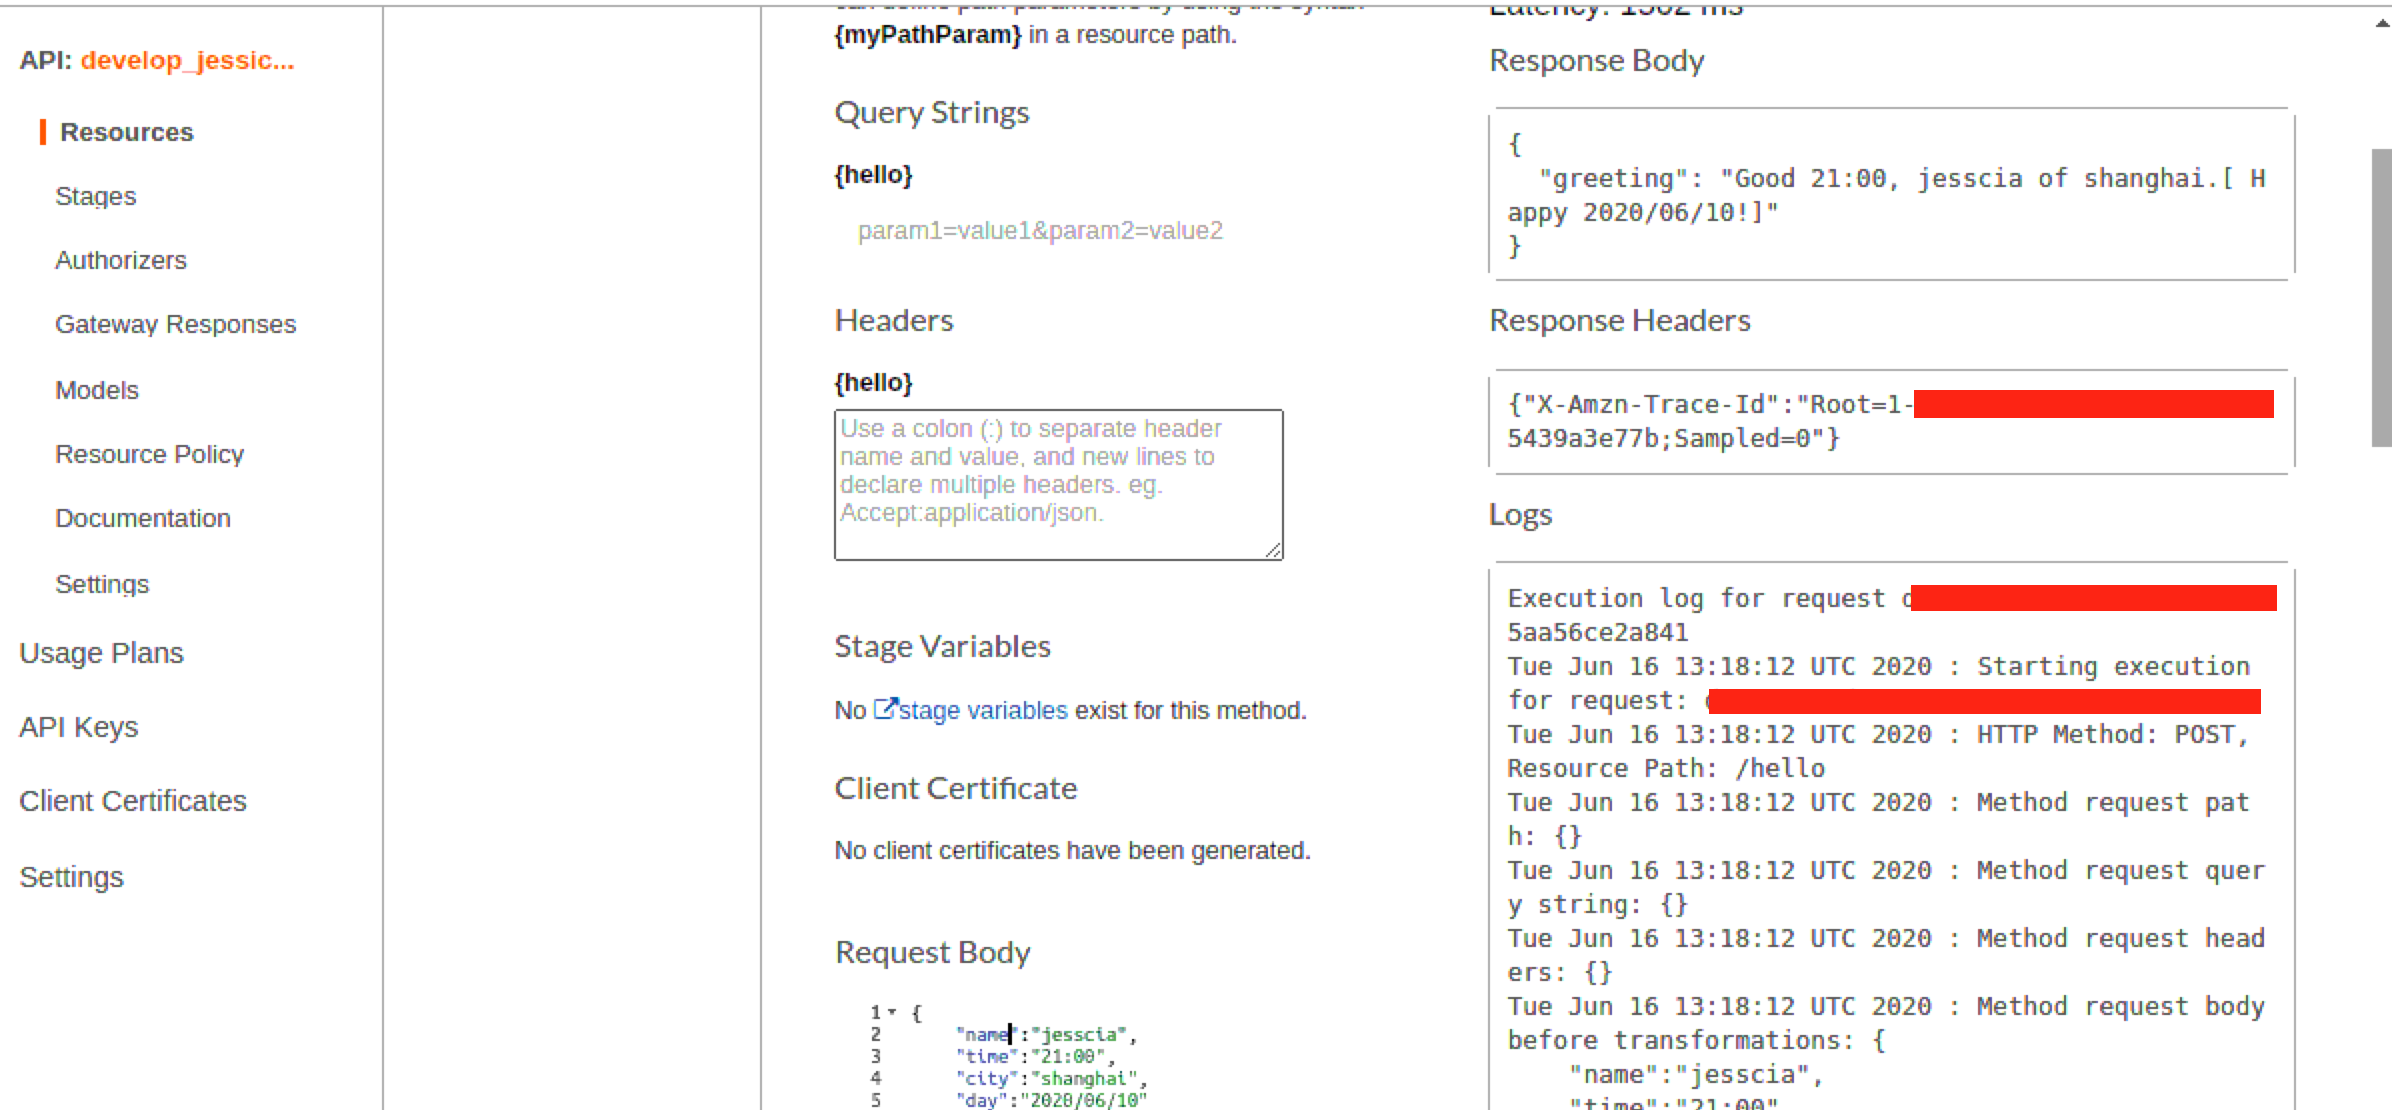This screenshot has width=2392, height=1110.
Task: Open API Keys from sidebar
Action: (79, 727)
